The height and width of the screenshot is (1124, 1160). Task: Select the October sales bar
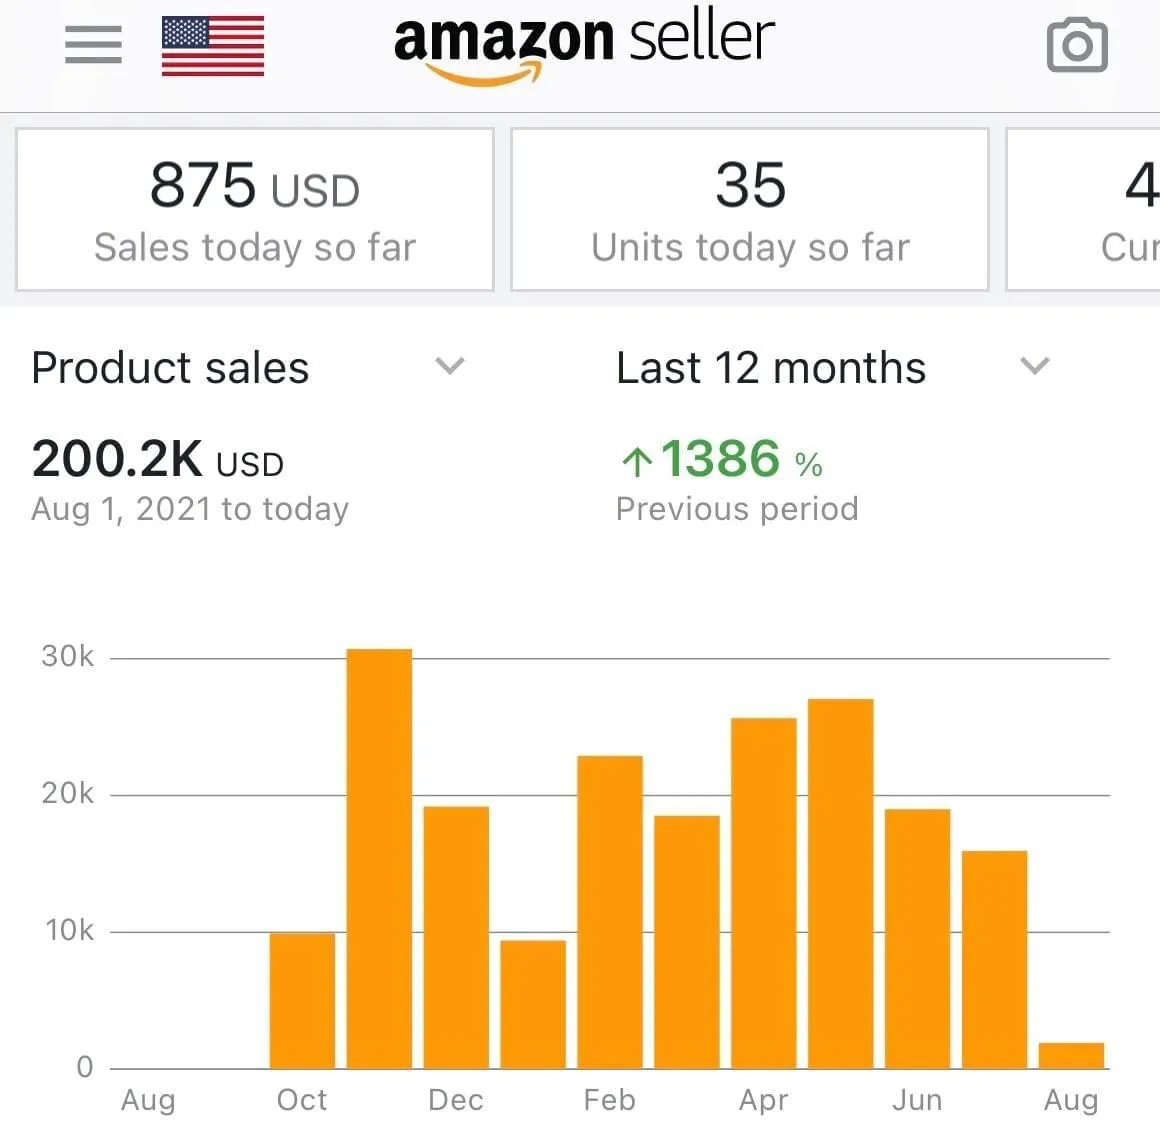pyautogui.click(x=302, y=1000)
